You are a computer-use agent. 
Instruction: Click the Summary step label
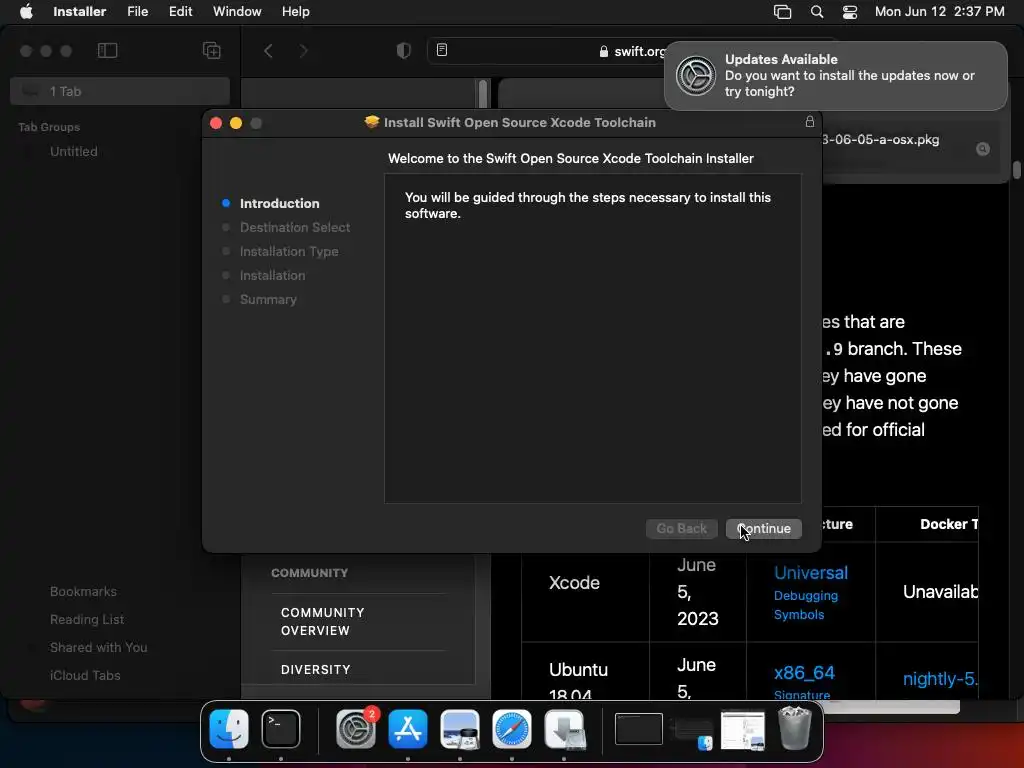[268, 300]
